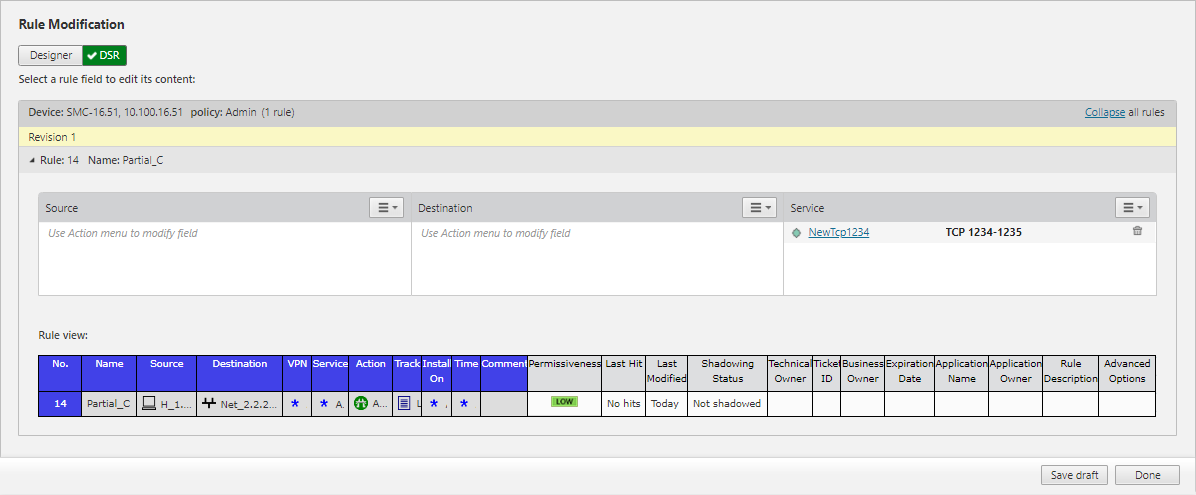Image resolution: width=1196 pixels, height=495 pixels.
Task: Open the Service action menu
Action: pyautogui.click(x=1132, y=208)
